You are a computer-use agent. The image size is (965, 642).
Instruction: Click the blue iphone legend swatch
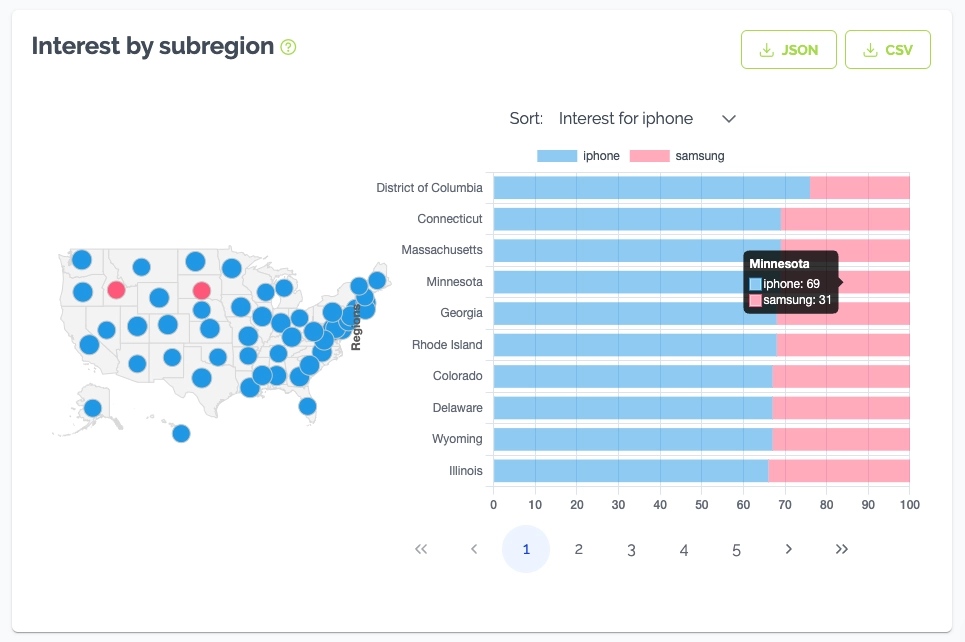(557, 156)
